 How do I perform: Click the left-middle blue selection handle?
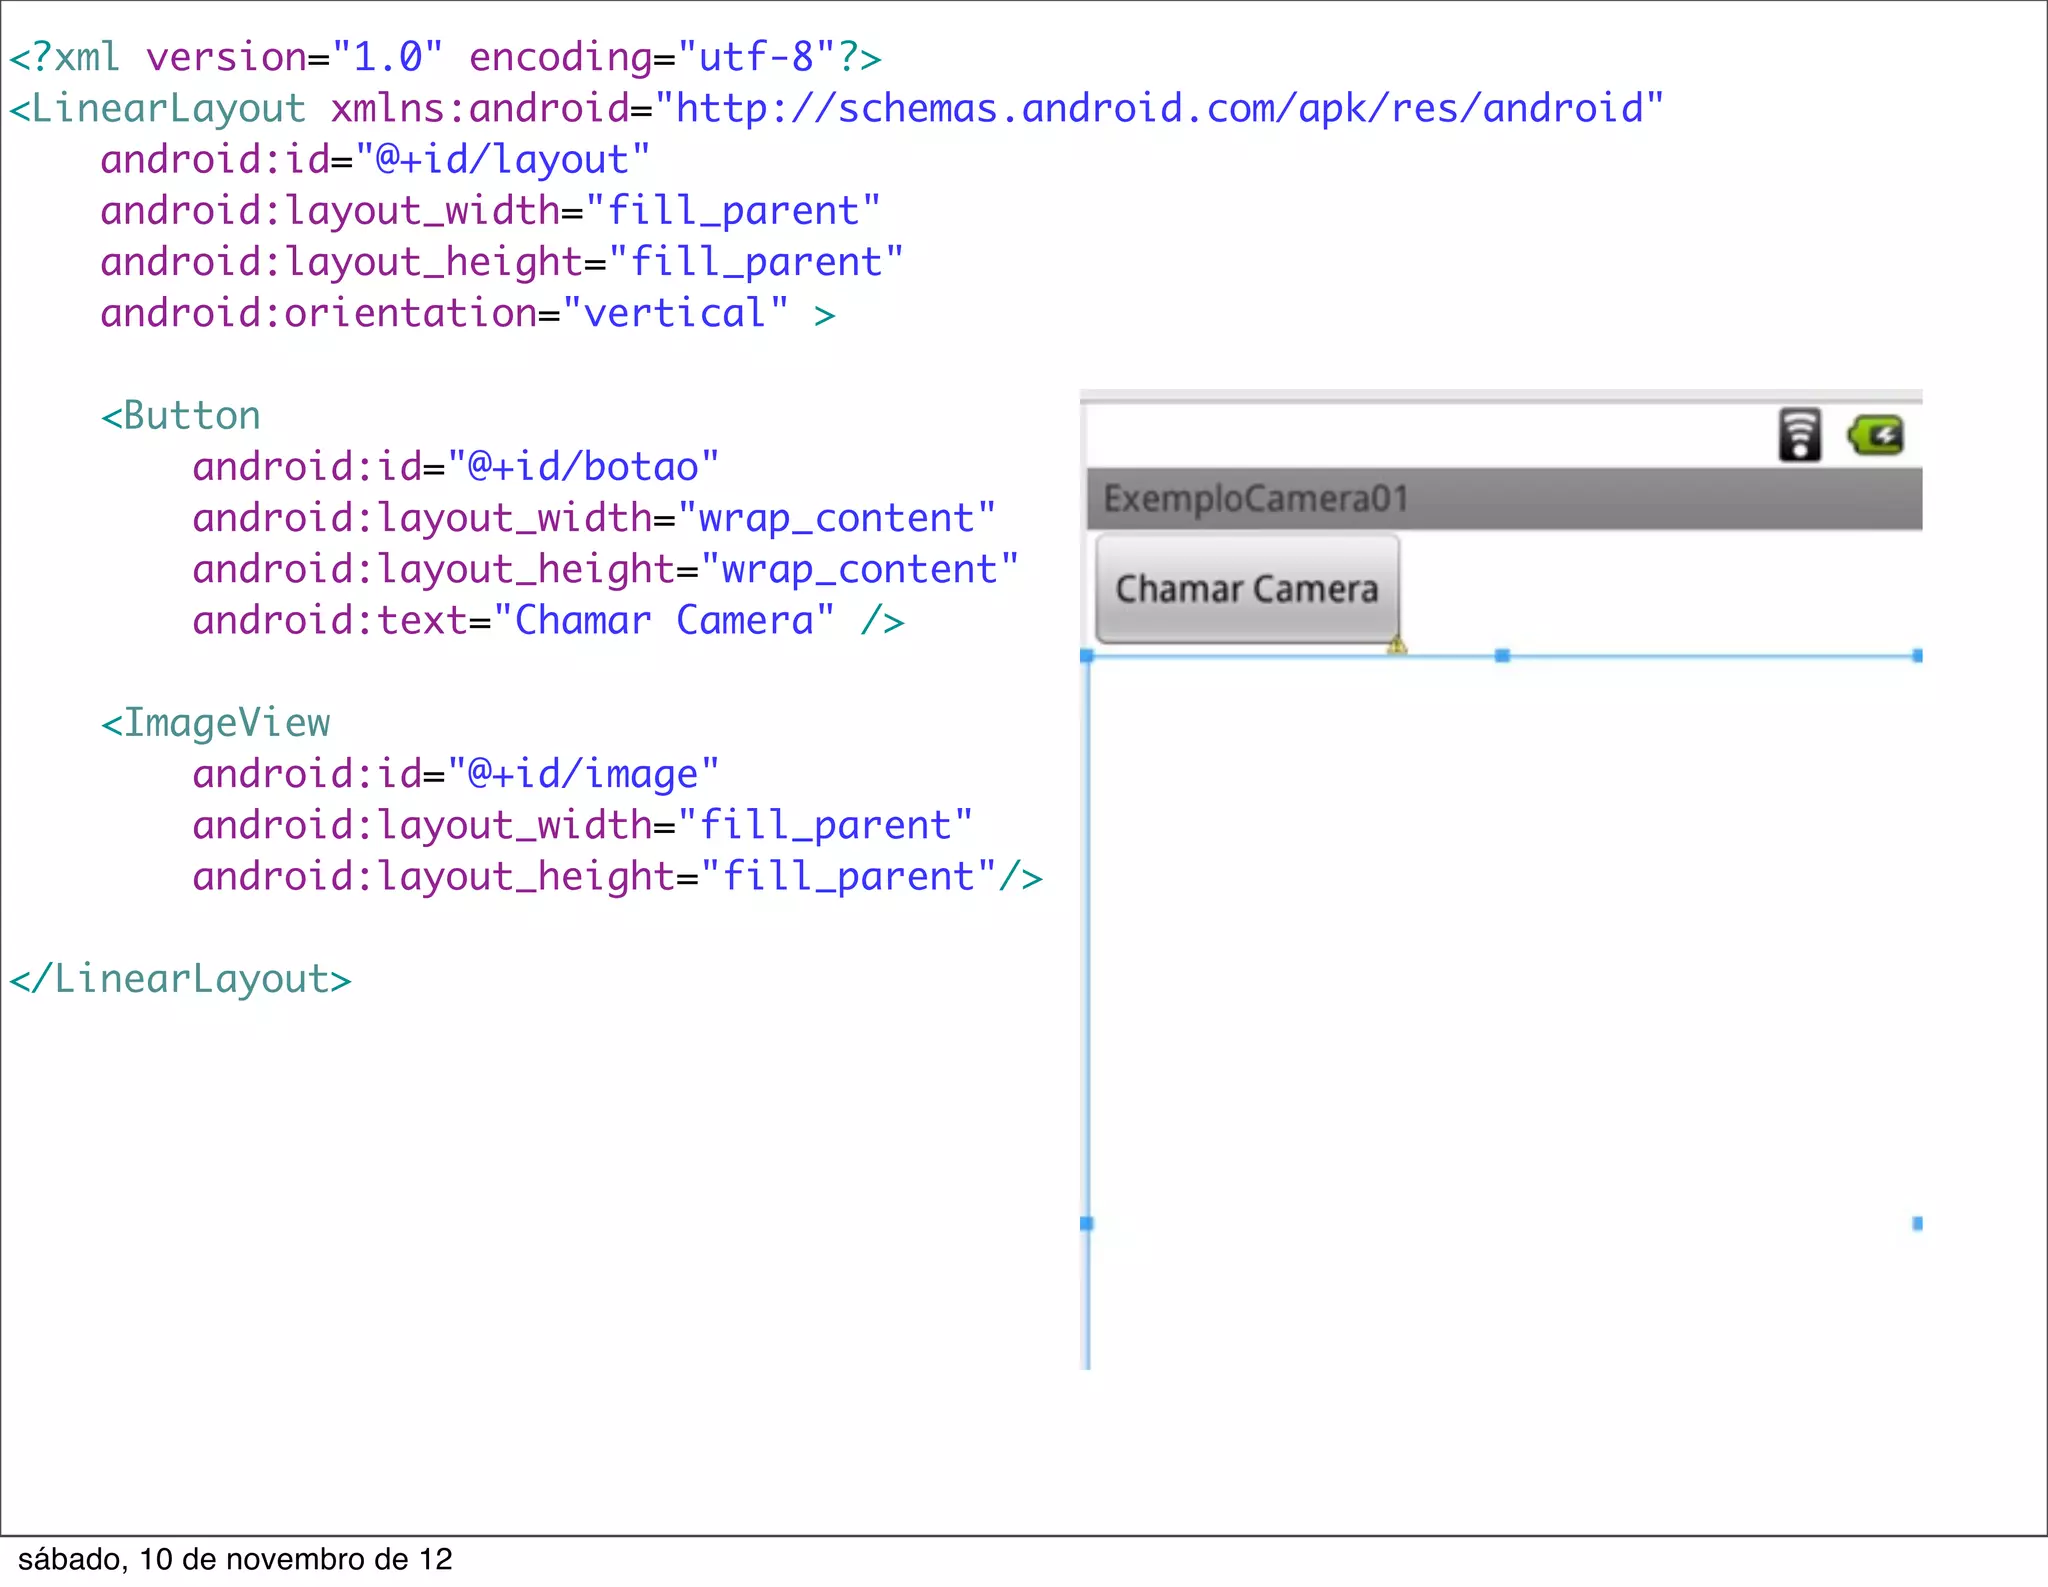[1087, 1223]
